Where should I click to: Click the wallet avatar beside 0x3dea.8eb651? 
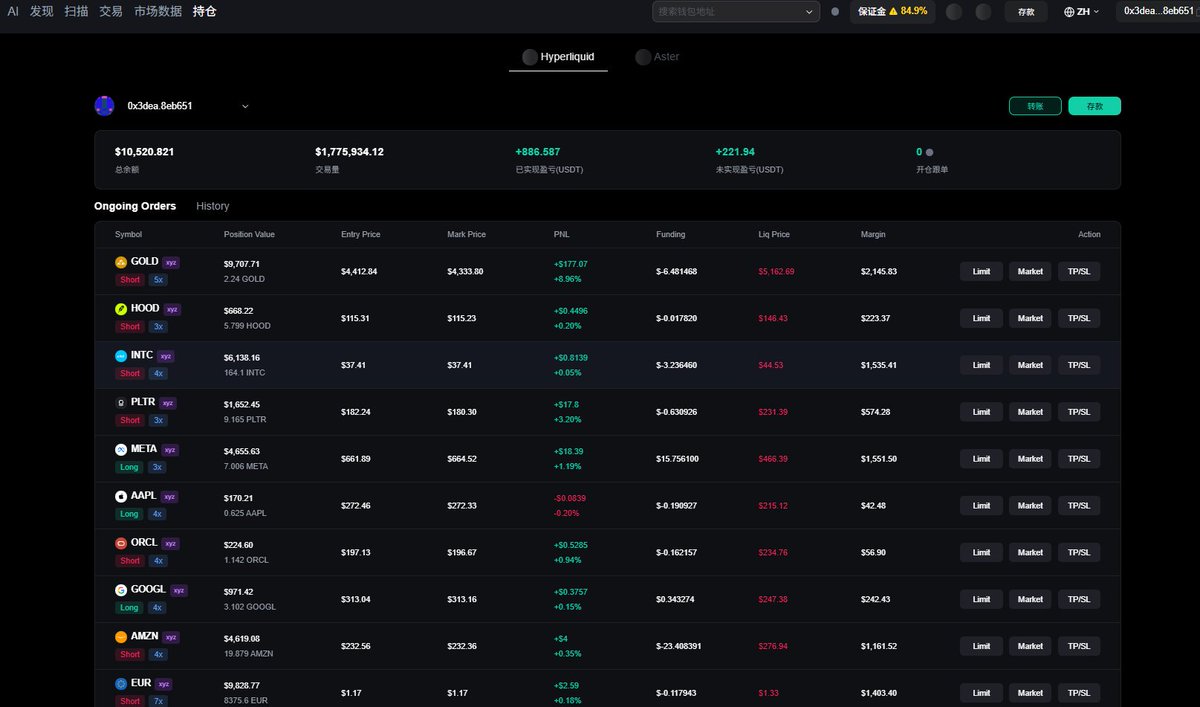click(x=104, y=105)
